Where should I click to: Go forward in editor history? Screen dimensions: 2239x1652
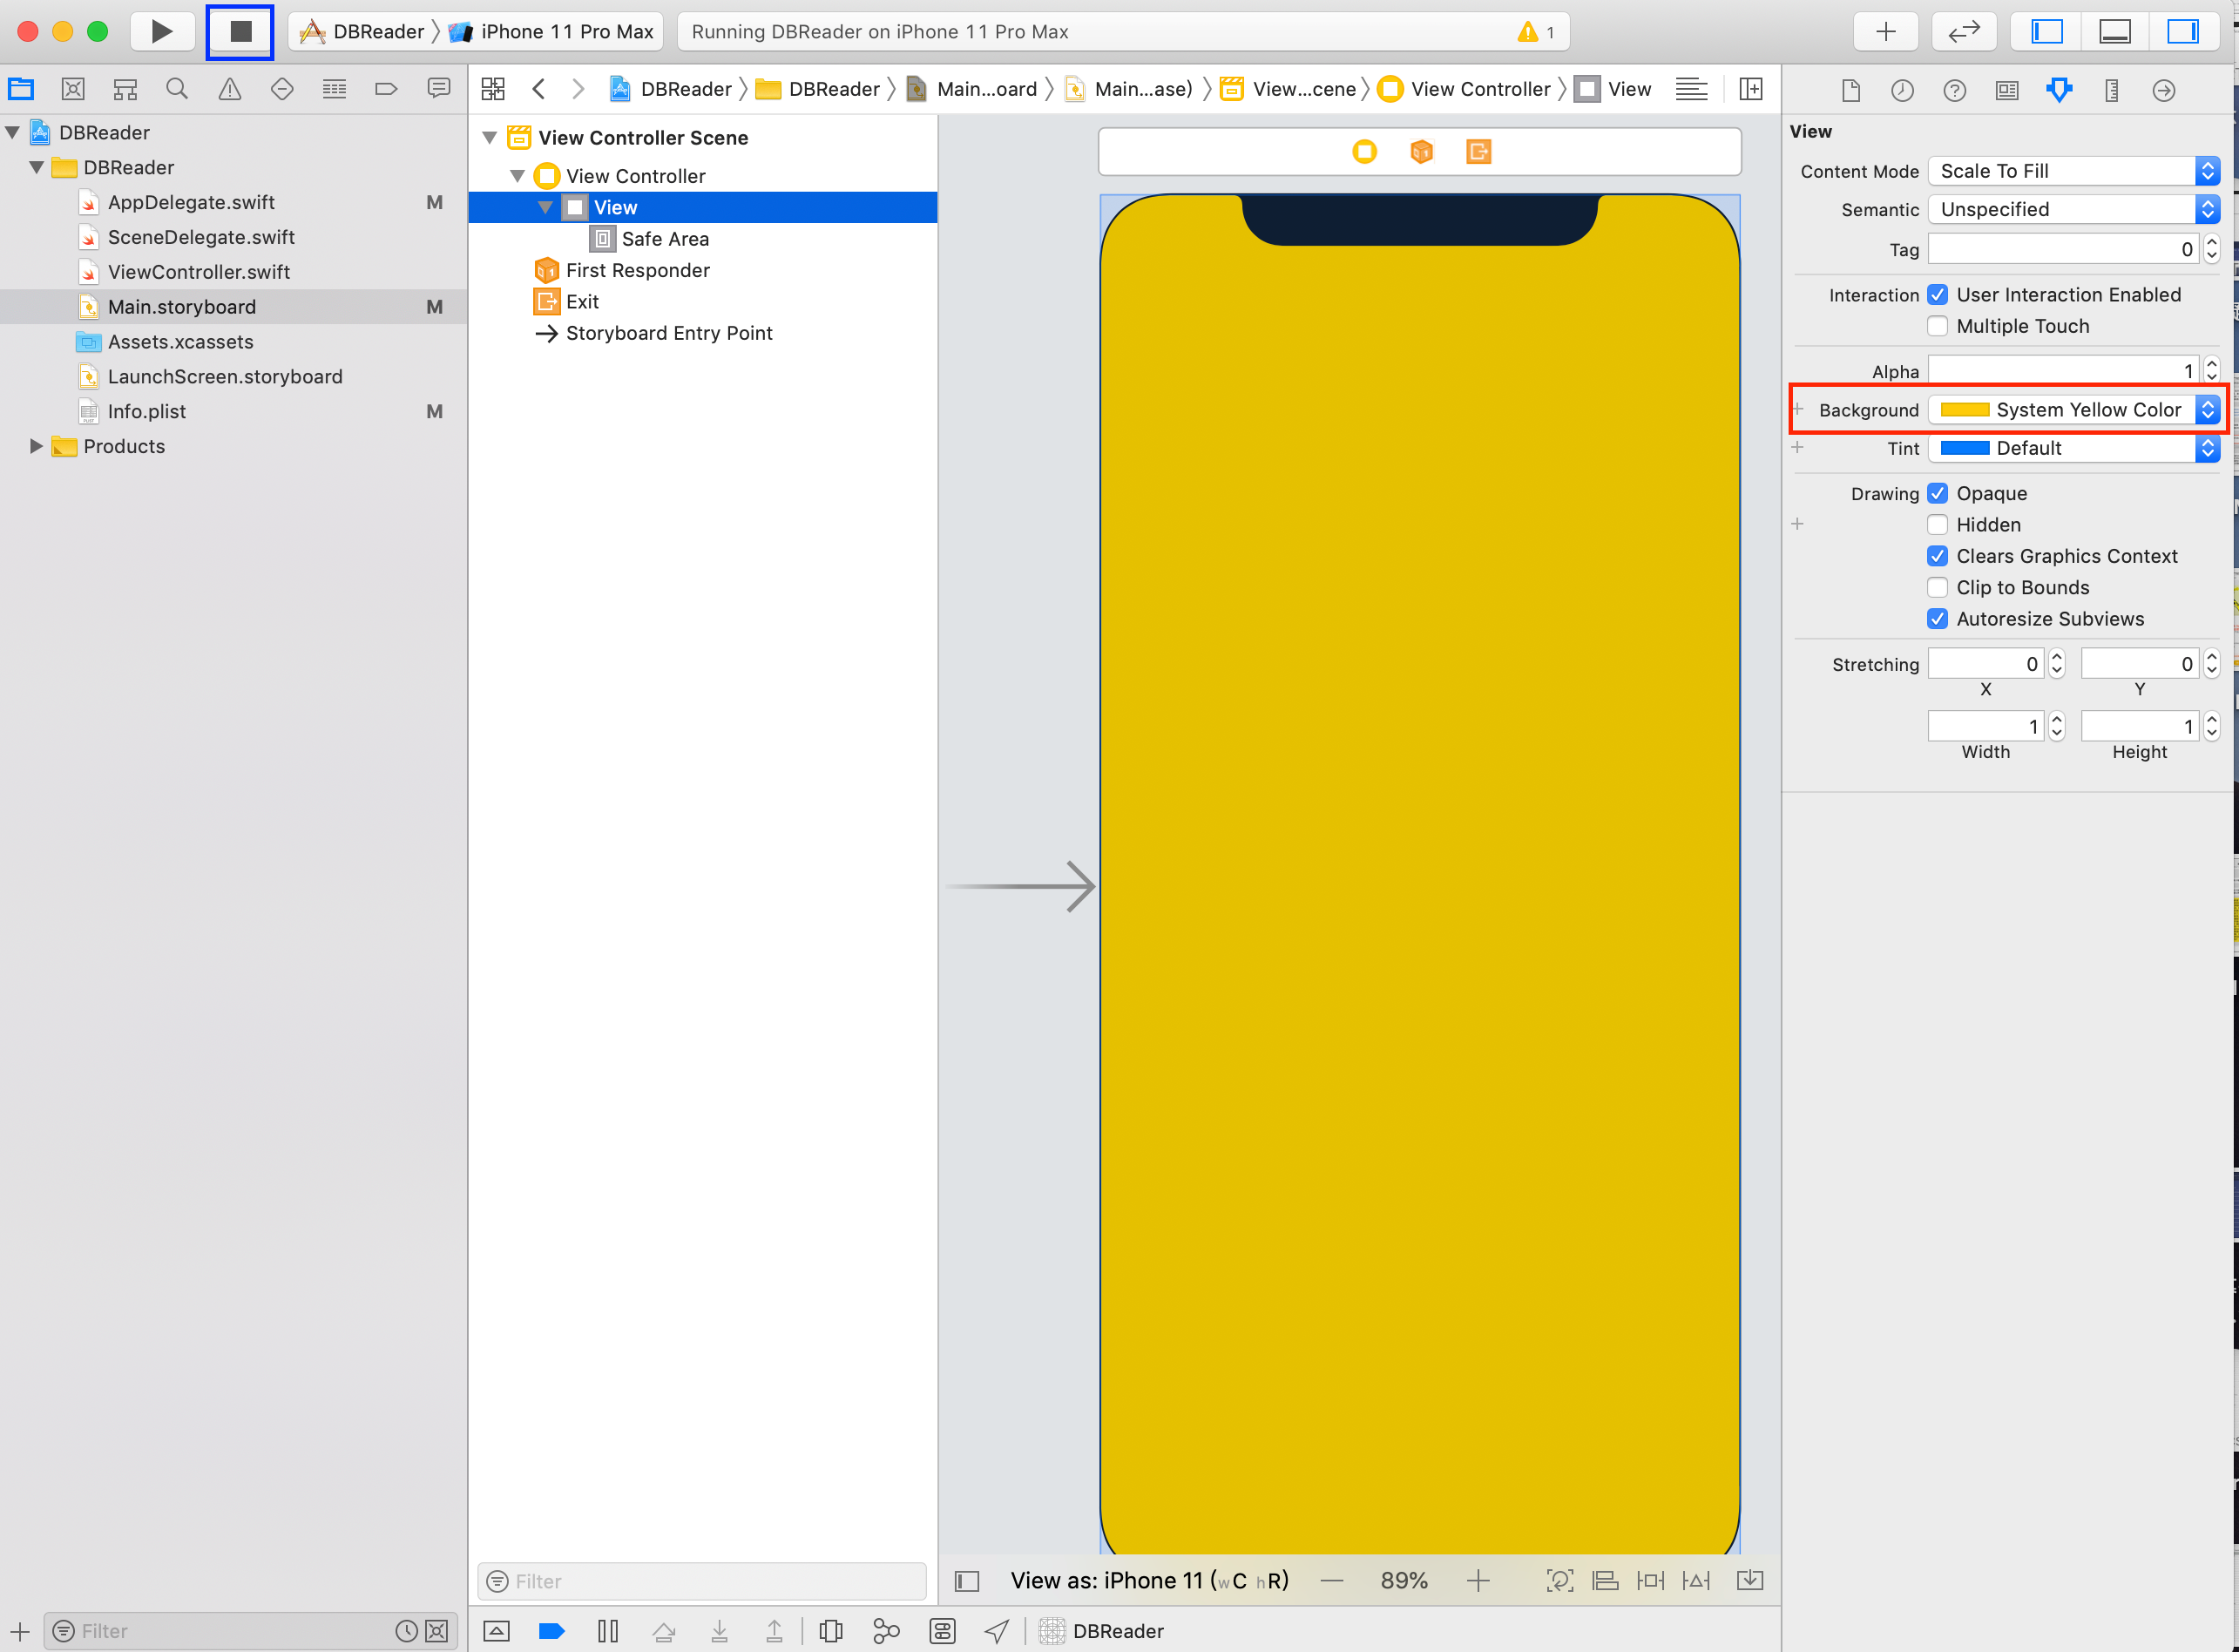pos(577,89)
